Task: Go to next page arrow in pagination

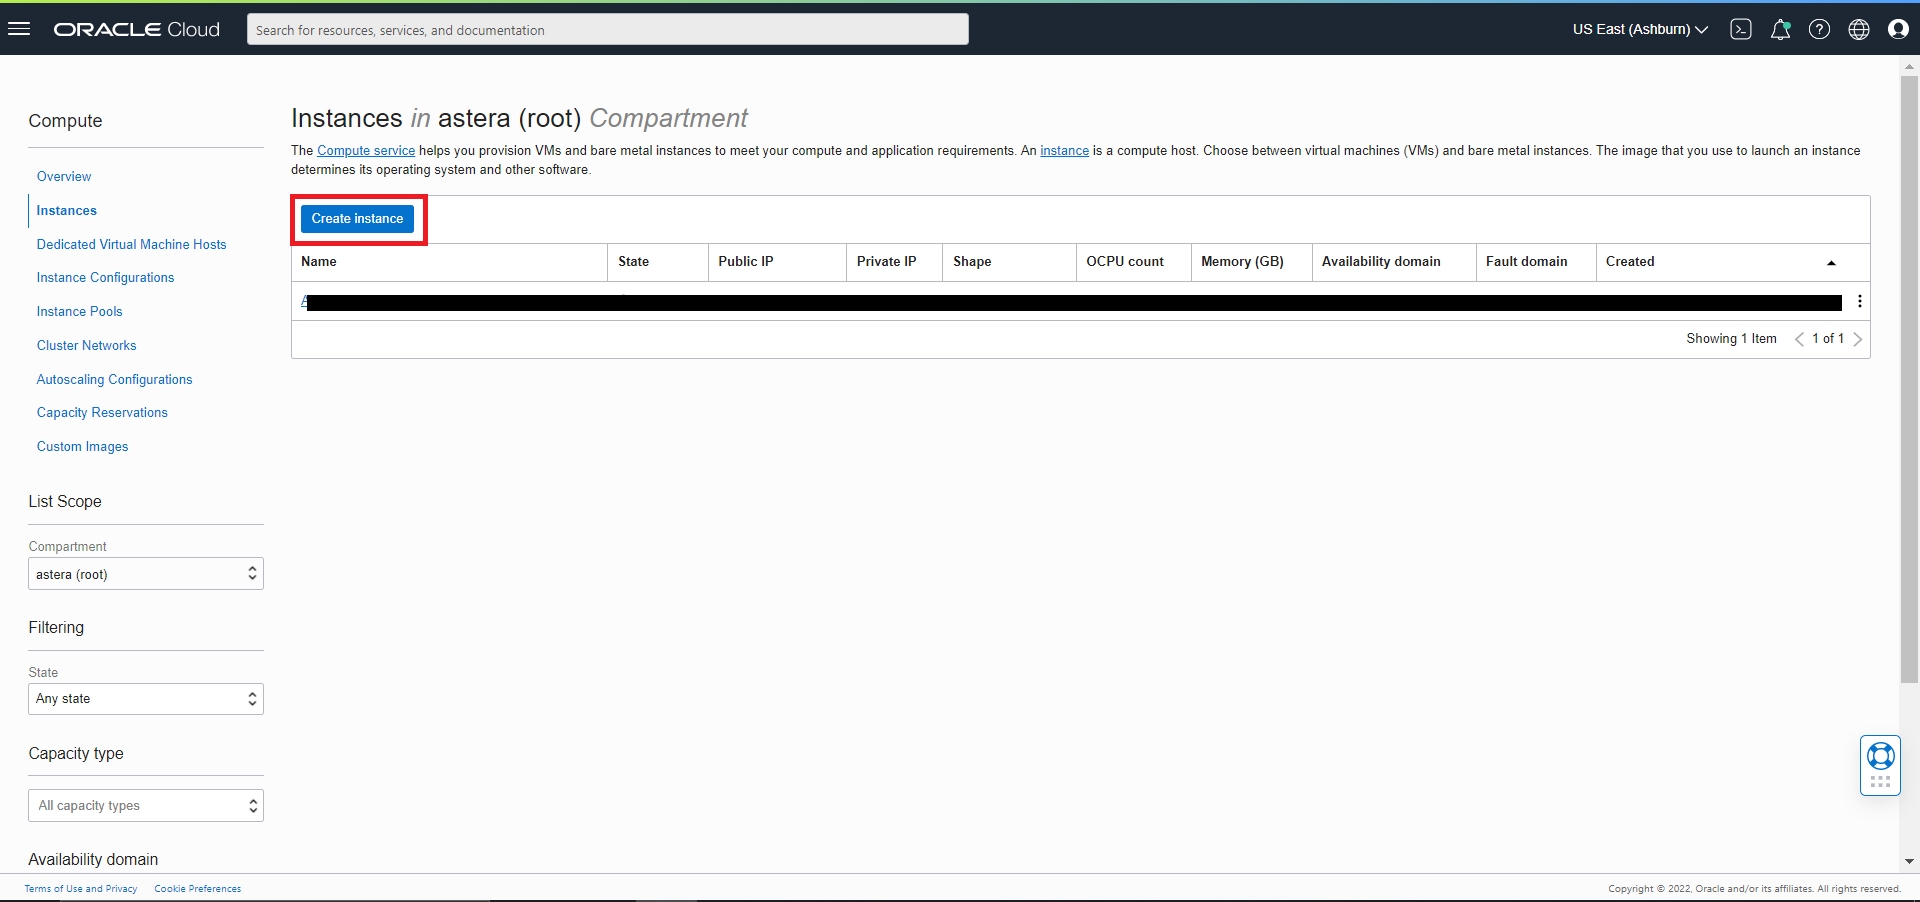Action: click(1858, 339)
